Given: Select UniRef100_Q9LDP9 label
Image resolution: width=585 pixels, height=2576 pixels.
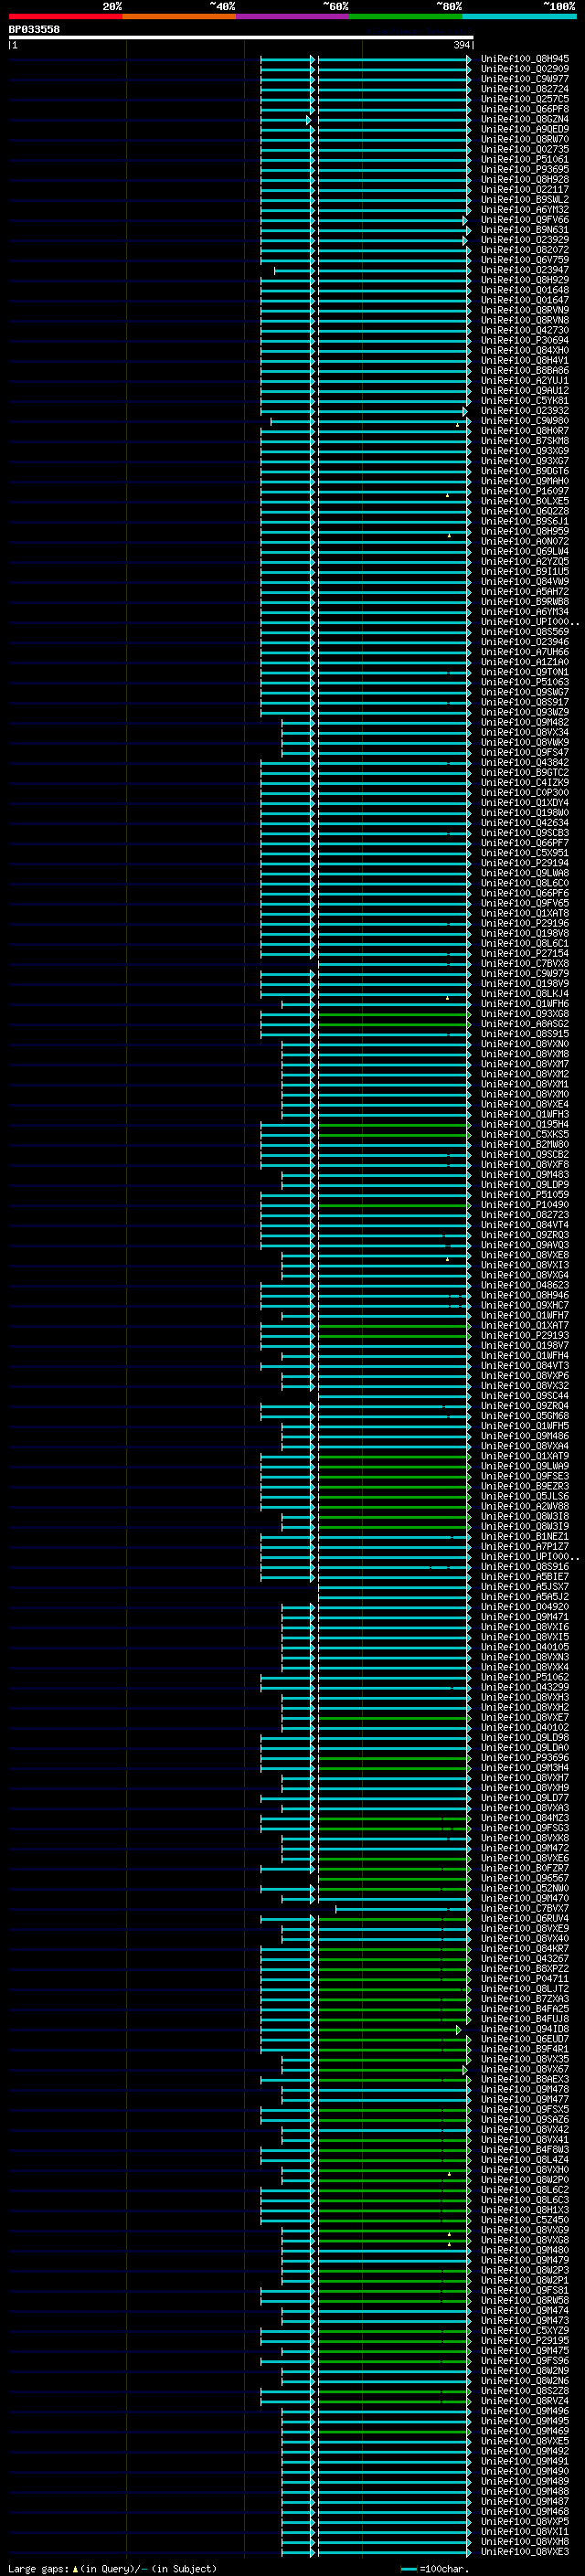Looking at the screenshot, I should coord(525,1185).
